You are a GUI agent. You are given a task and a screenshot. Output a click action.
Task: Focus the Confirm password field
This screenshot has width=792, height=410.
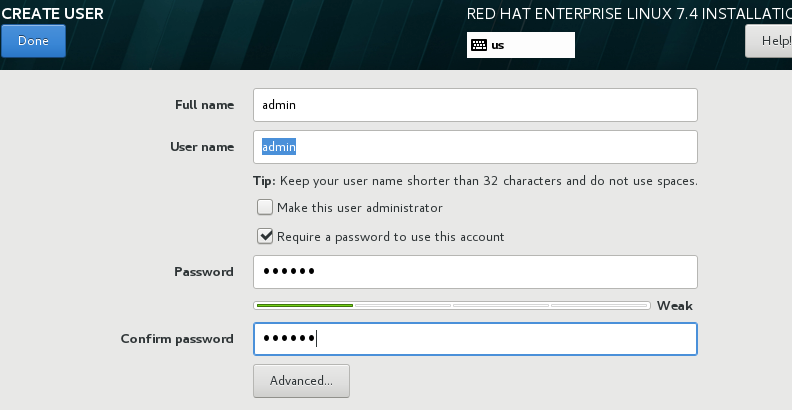475,339
